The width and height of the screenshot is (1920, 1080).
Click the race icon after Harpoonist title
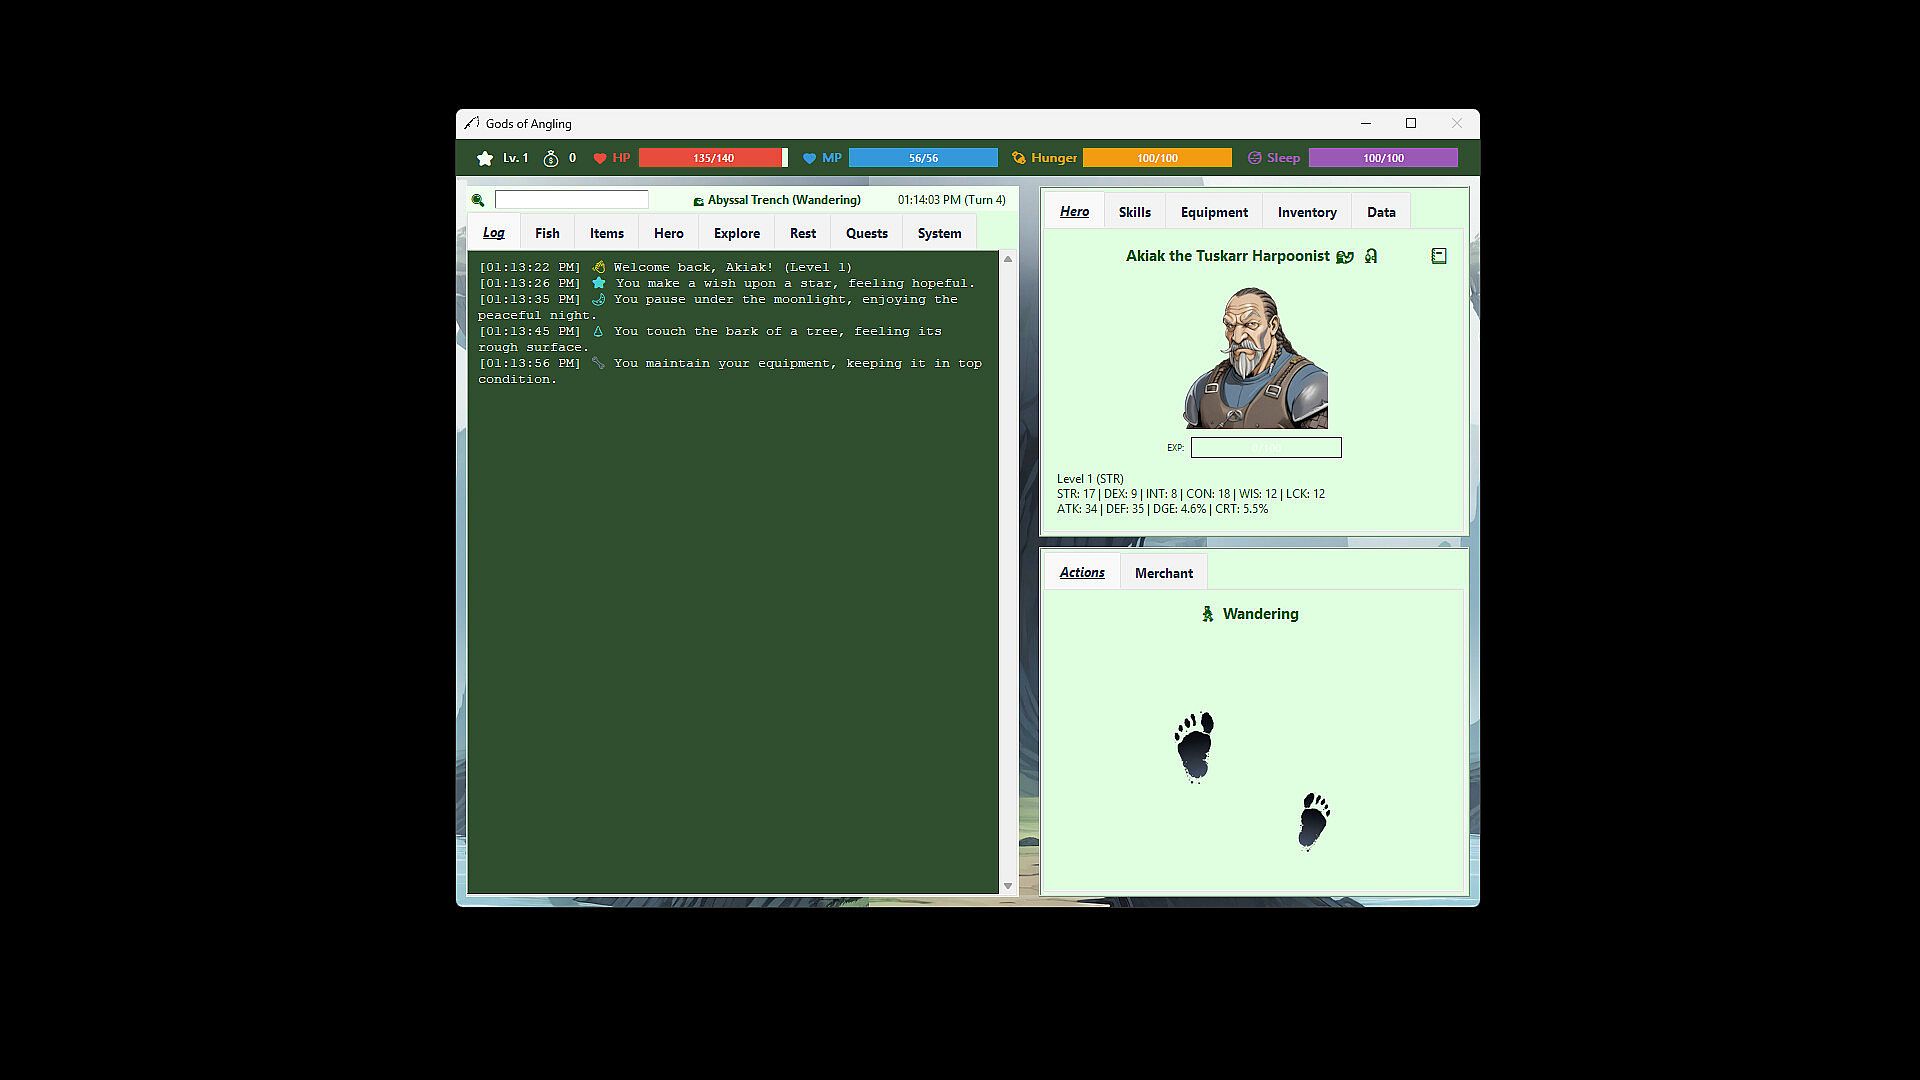pyautogui.click(x=1345, y=257)
